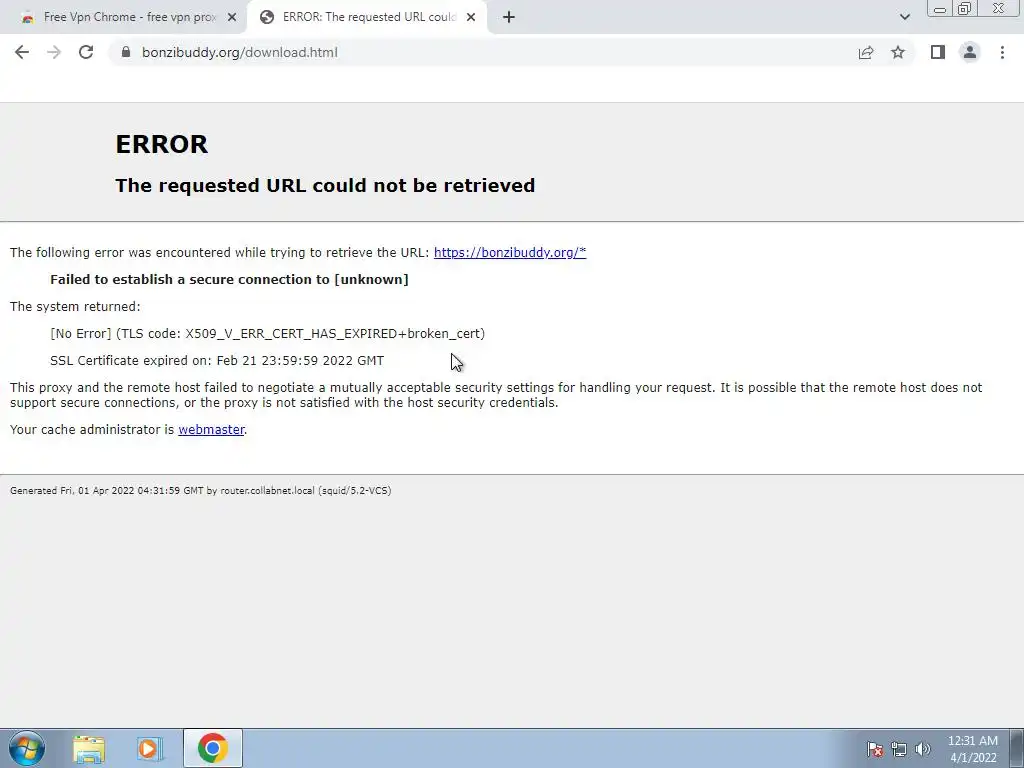Viewport: 1024px width, 768px height.
Task: Click the network tray icon
Action: [899, 749]
